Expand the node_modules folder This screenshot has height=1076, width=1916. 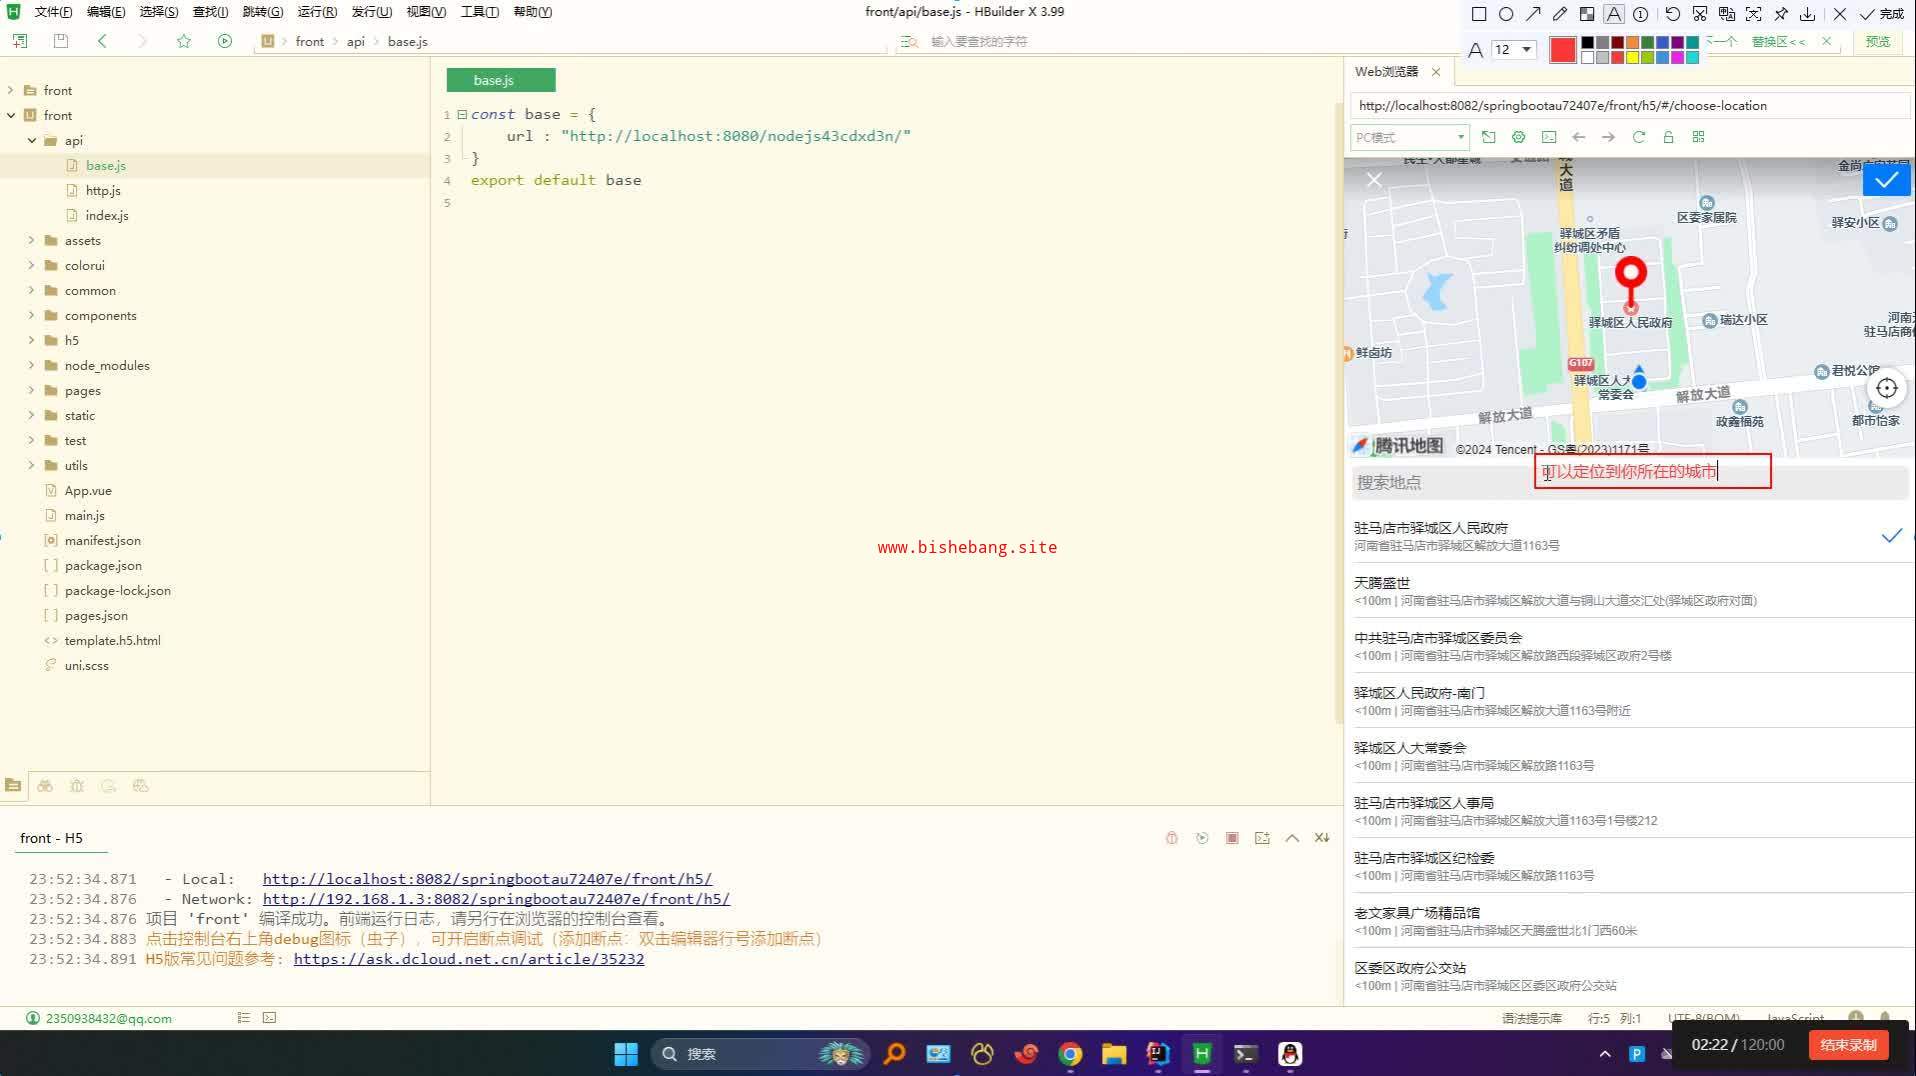click(32, 365)
